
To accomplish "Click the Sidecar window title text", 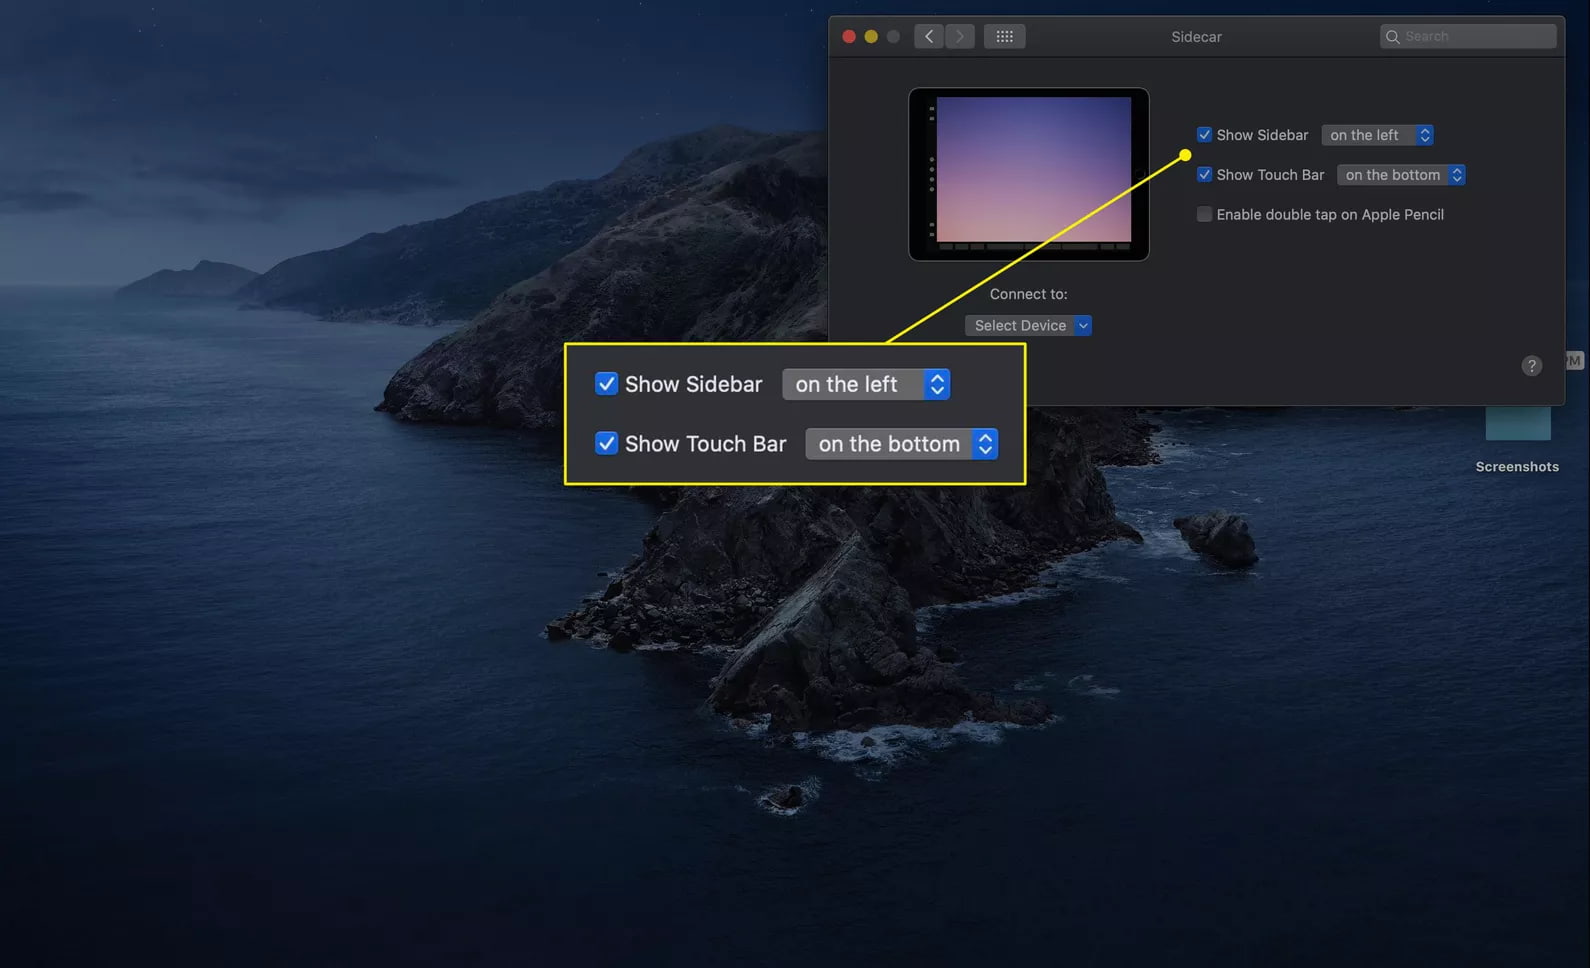I will coord(1196,37).
